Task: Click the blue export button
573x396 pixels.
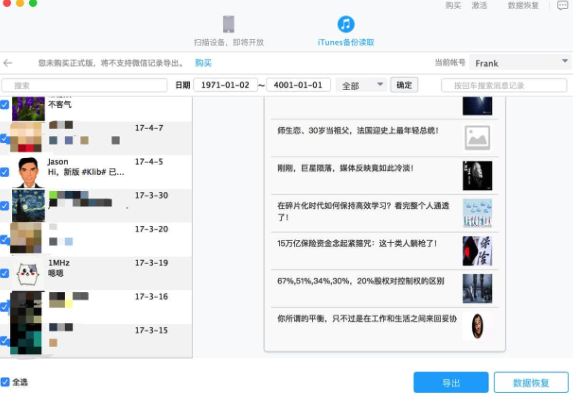Action: [451, 382]
